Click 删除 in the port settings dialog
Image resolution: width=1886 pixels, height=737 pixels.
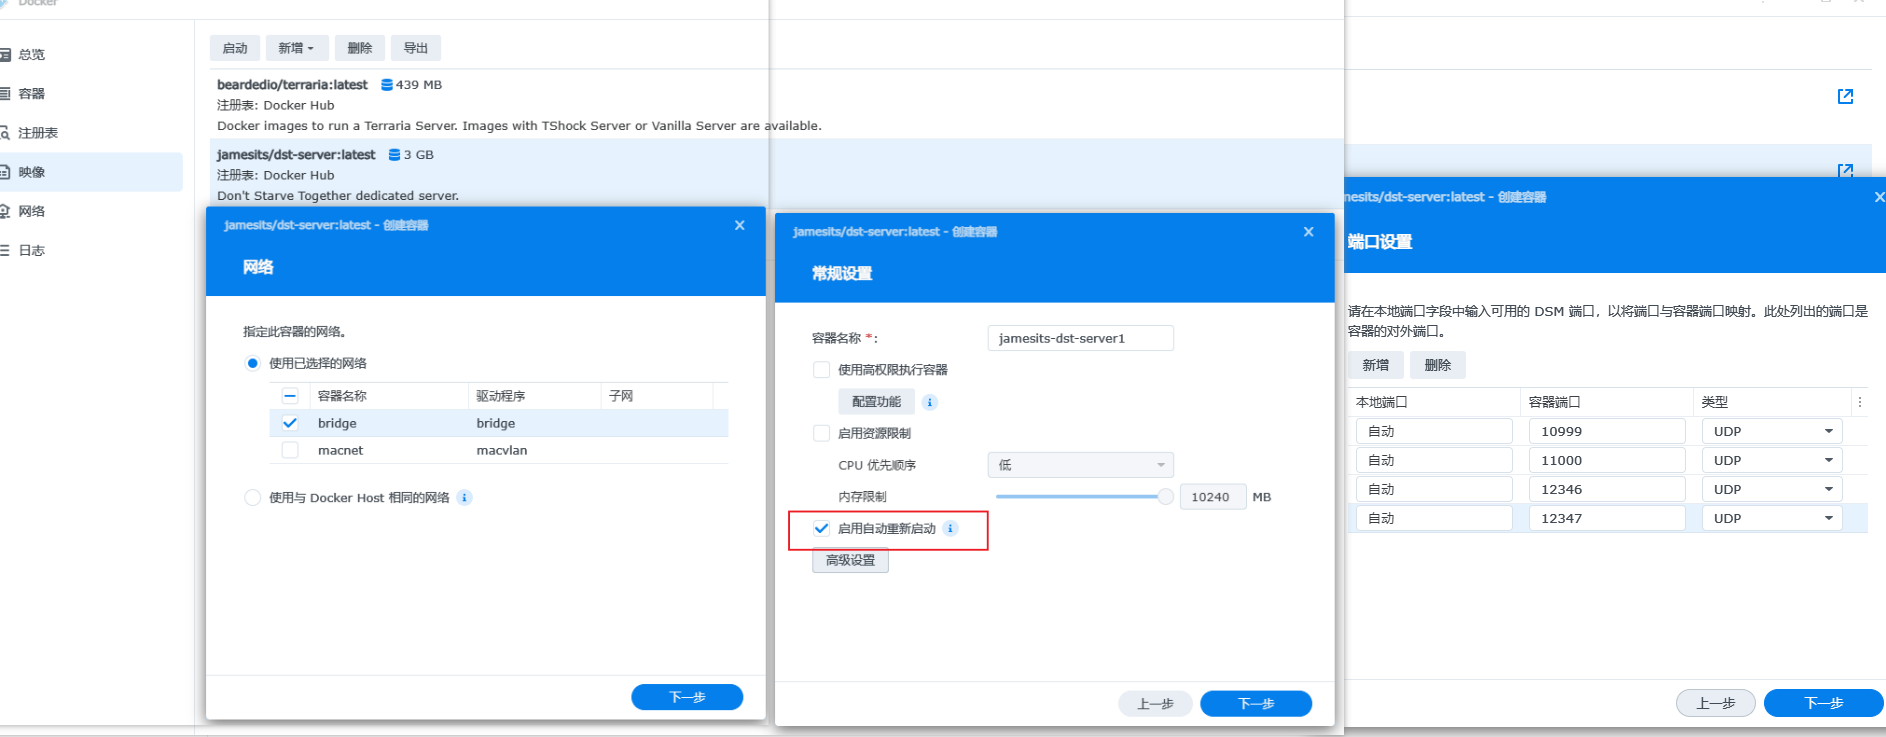click(1438, 365)
